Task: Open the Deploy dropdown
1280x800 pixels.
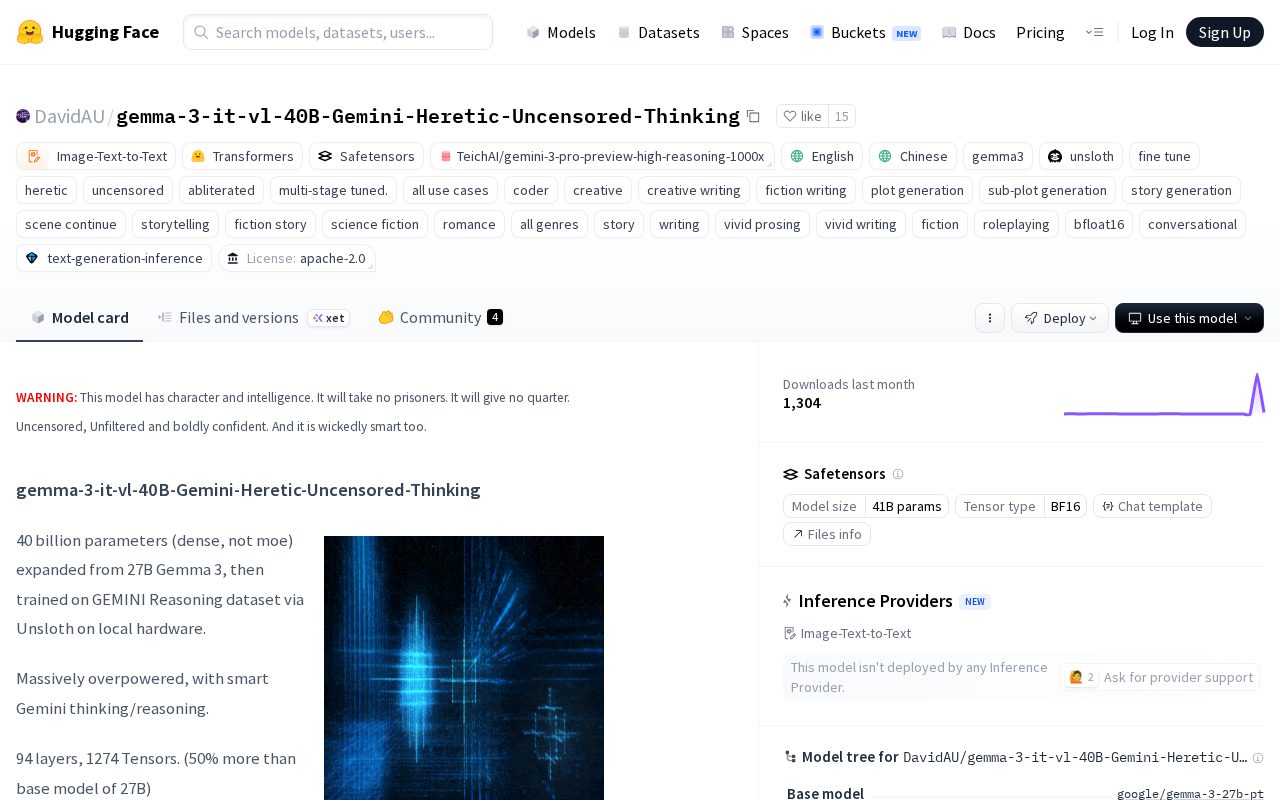Action: (1060, 318)
